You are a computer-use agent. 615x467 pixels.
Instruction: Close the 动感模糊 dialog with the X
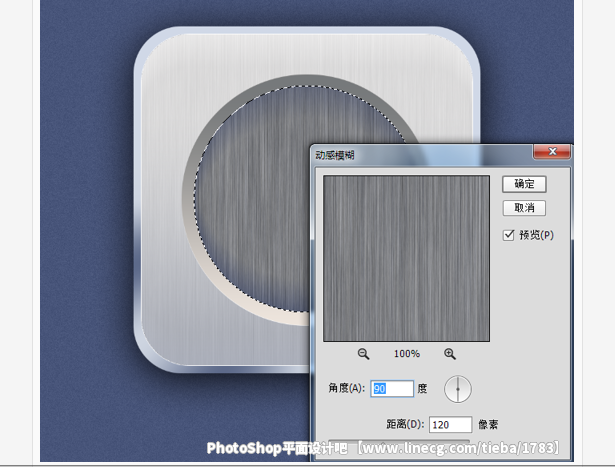coord(552,151)
